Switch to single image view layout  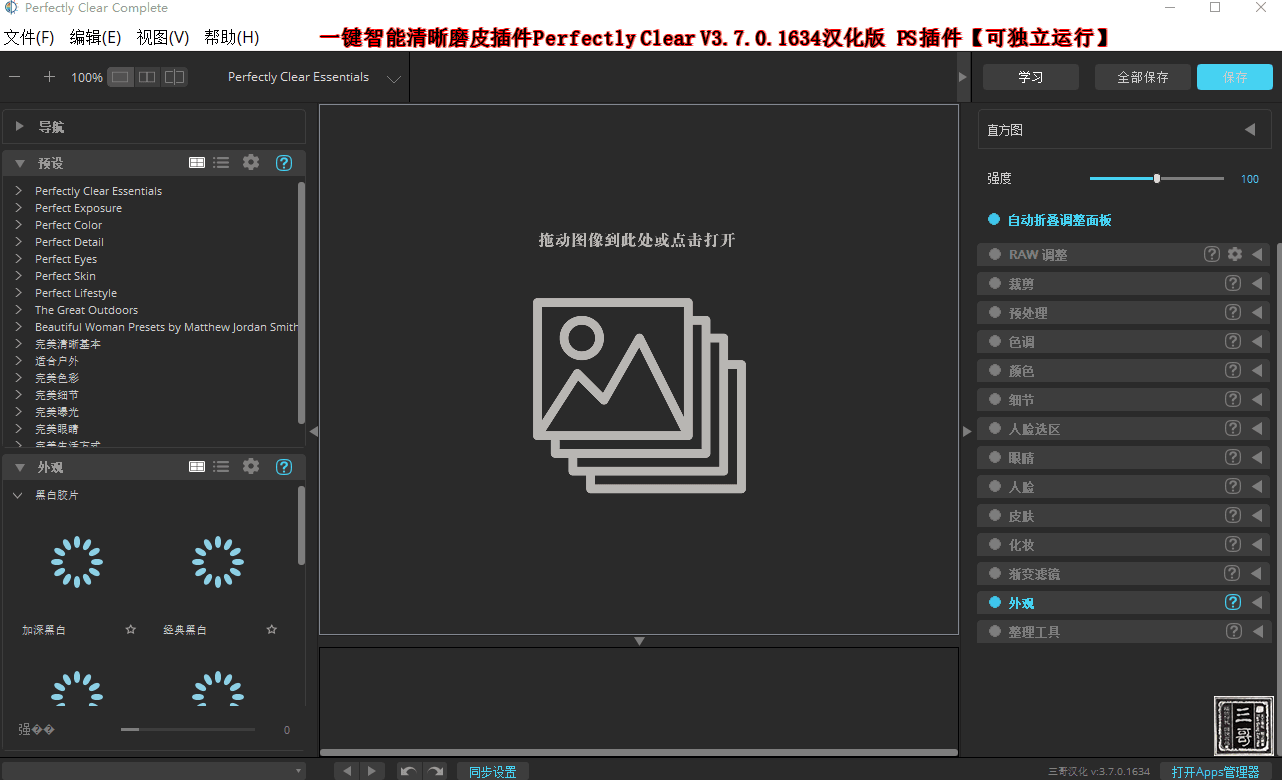tap(120, 77)
